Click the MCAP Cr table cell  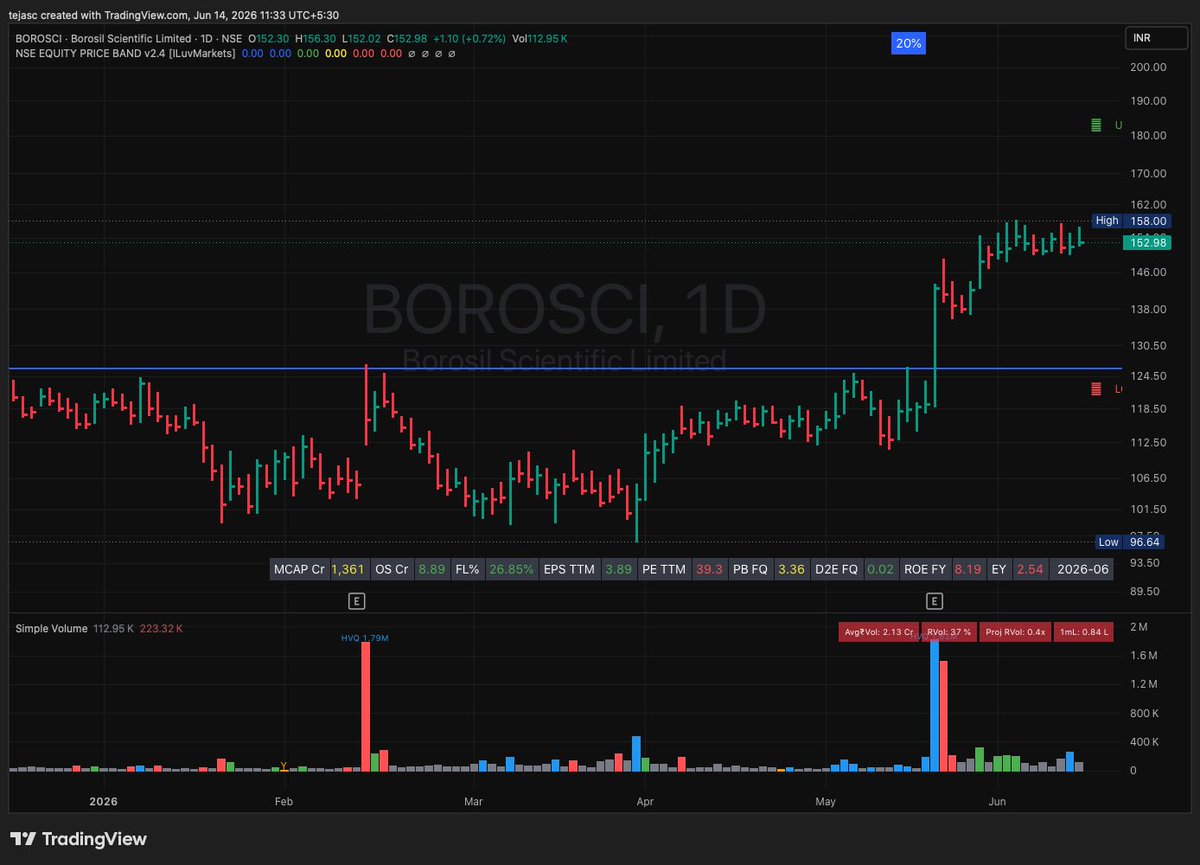[x=299, y=569]
